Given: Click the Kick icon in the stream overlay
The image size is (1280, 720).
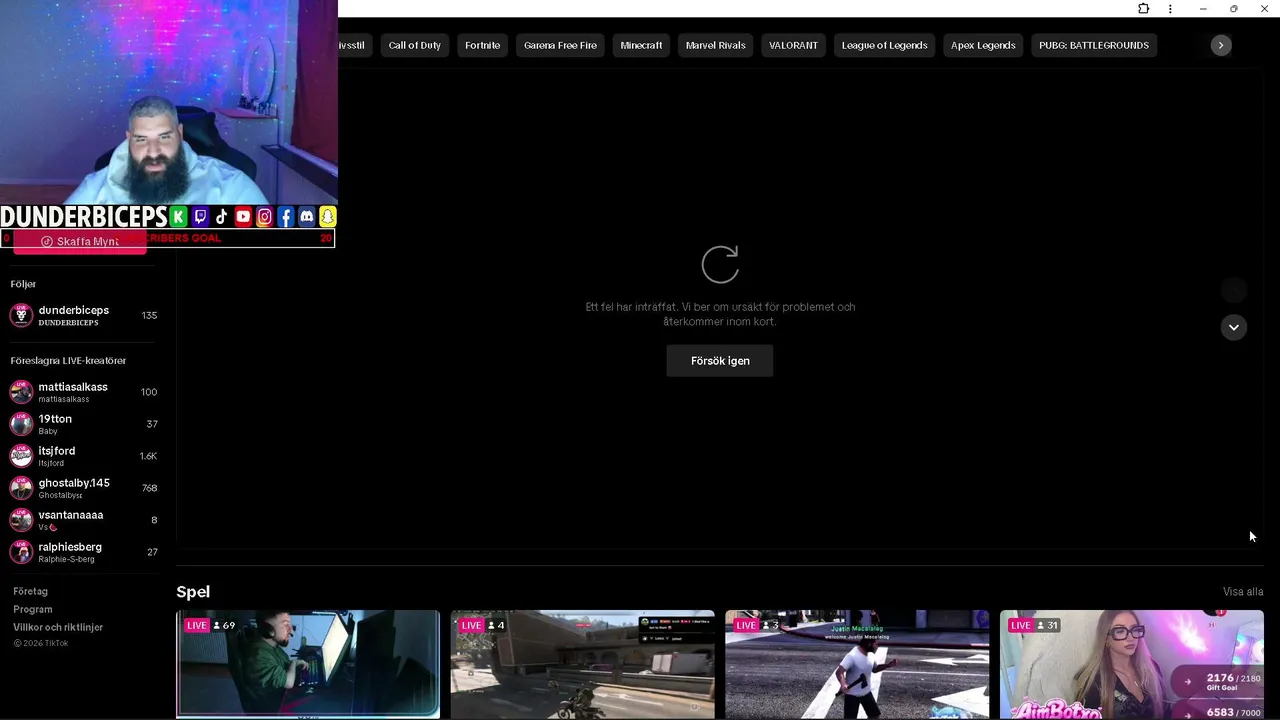Looking at the screenshot, I should click(x=178, y=217).
